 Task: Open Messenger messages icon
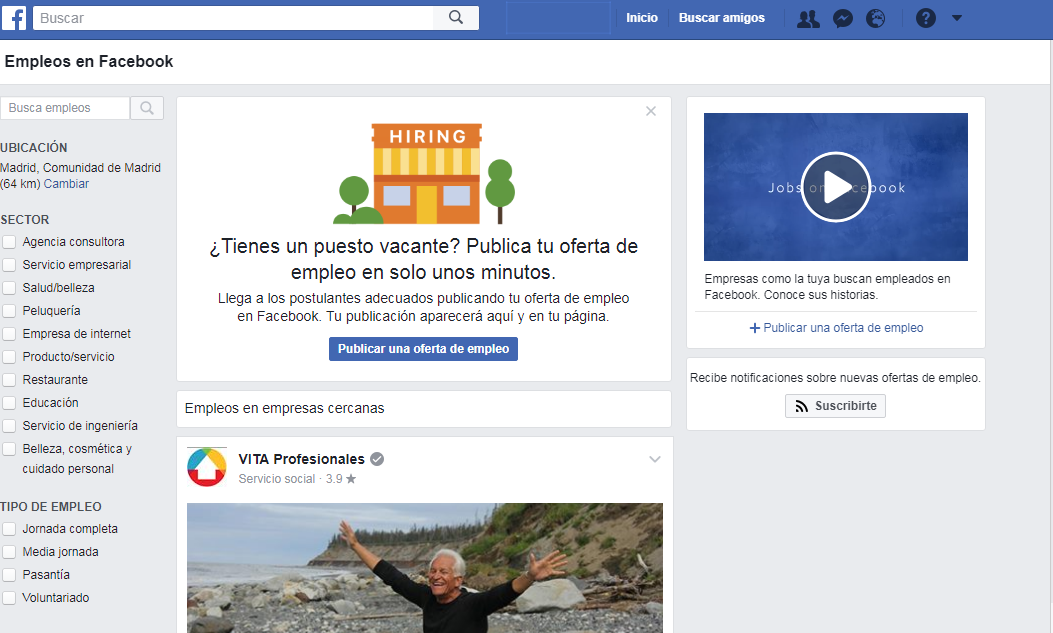tap(843, 18)
